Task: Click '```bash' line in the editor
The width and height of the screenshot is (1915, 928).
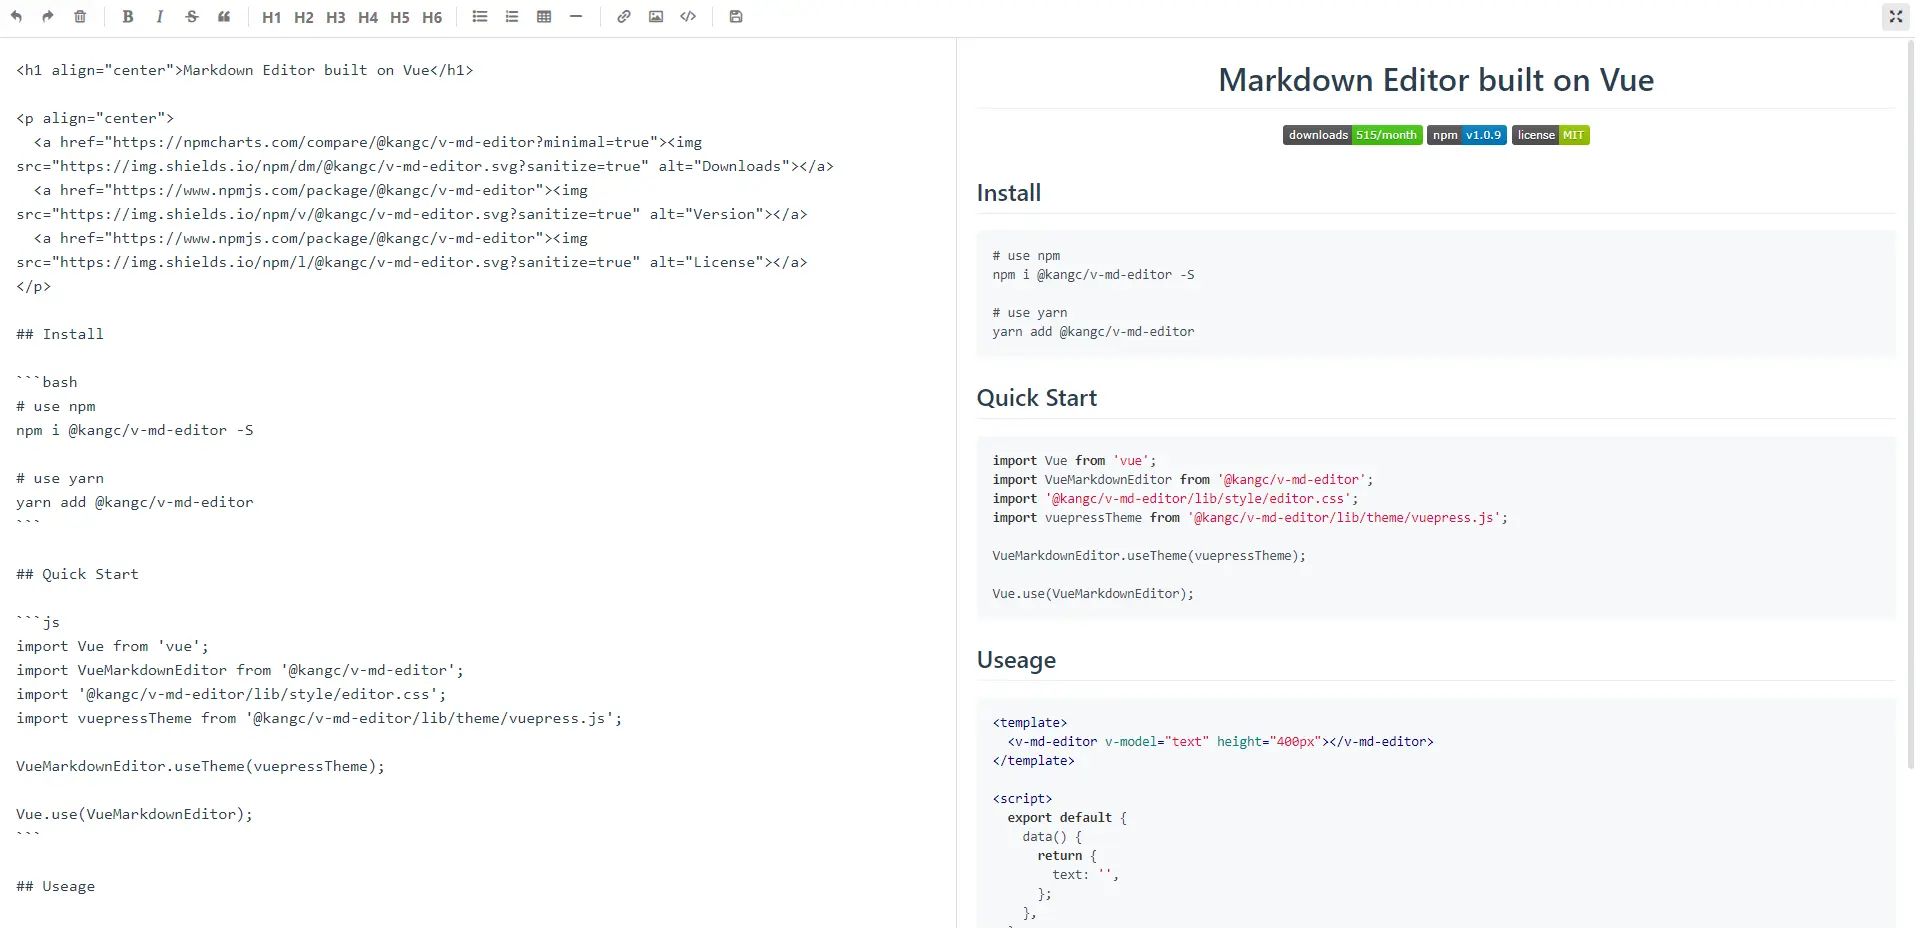Action: click(x=47, y=382)
